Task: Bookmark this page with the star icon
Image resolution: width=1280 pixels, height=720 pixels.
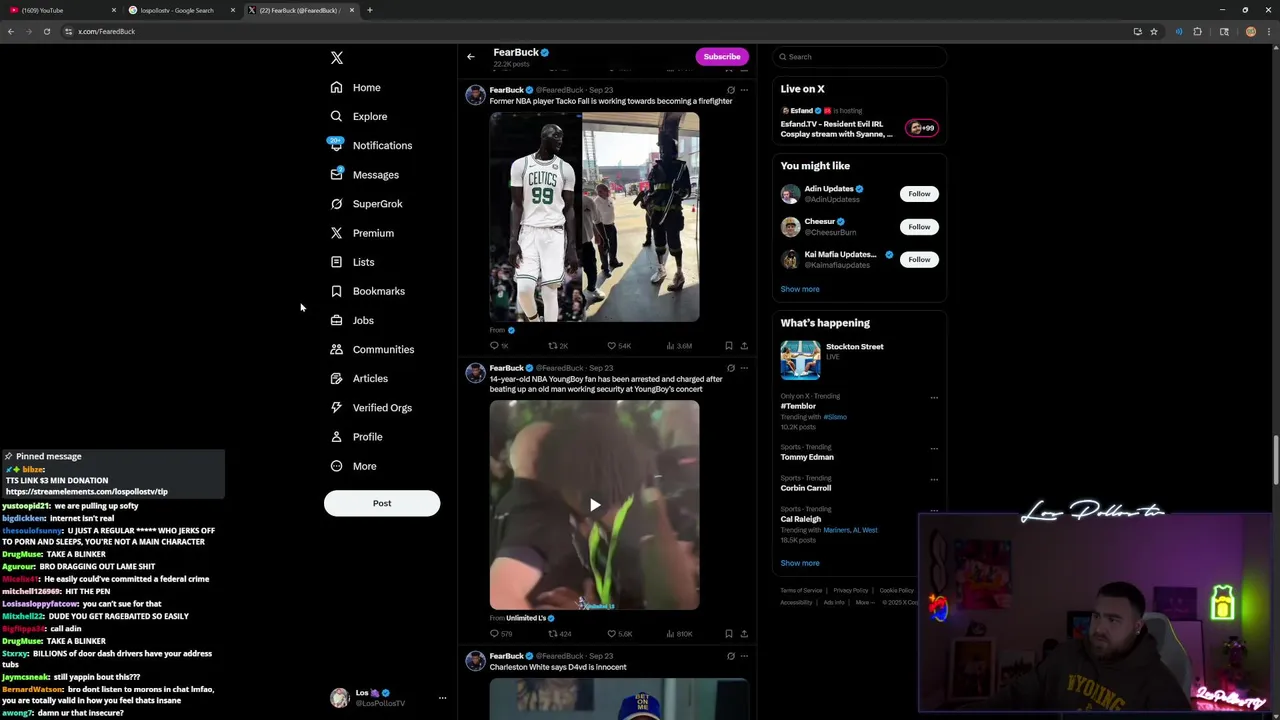Action: (1154, 31)
